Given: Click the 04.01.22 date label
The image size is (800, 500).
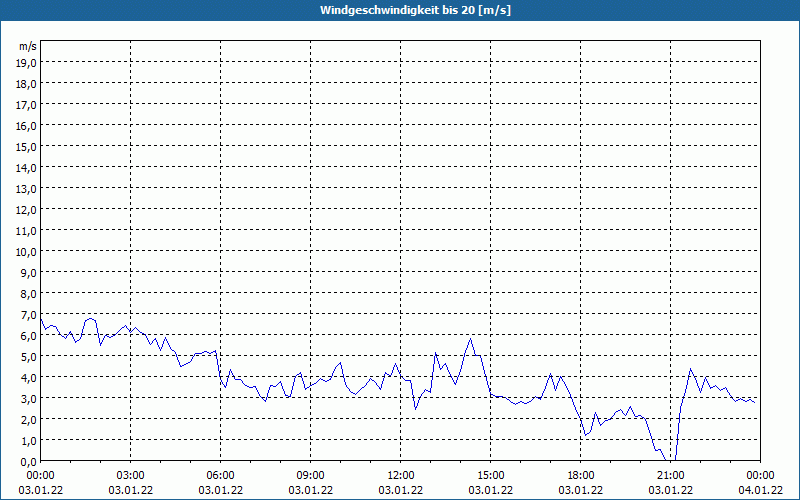Looking at the screenshot, I should [761, 490].
